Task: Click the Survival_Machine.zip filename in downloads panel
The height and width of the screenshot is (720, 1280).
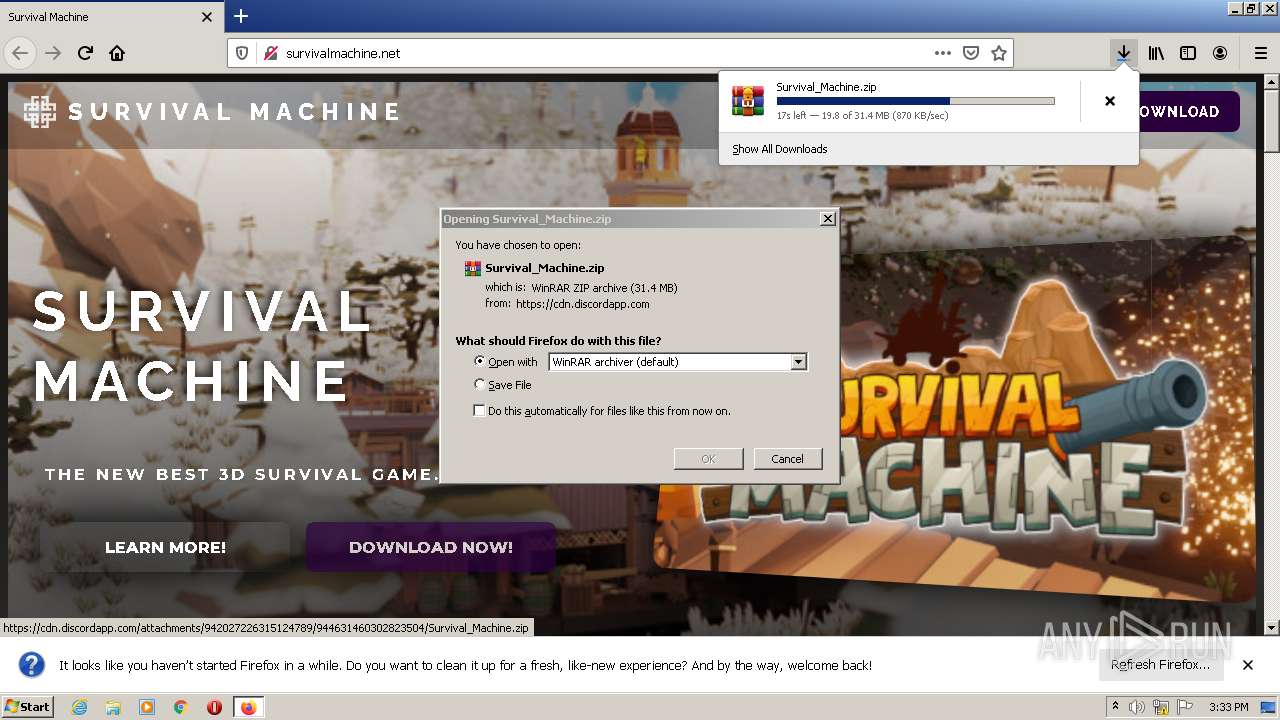Action: point(826,87)
